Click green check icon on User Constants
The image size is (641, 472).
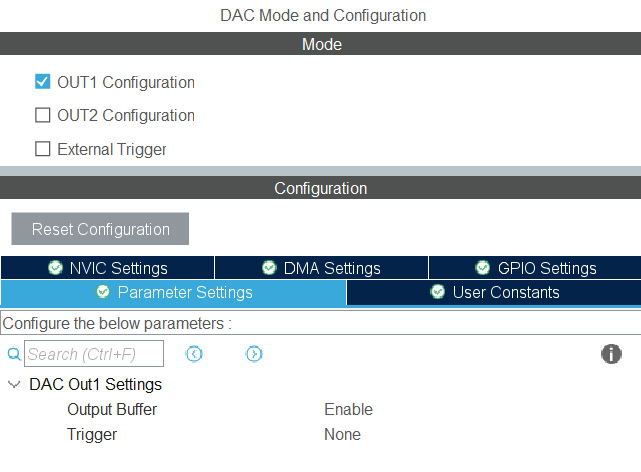pyautogui.click(x=437, y=292)
